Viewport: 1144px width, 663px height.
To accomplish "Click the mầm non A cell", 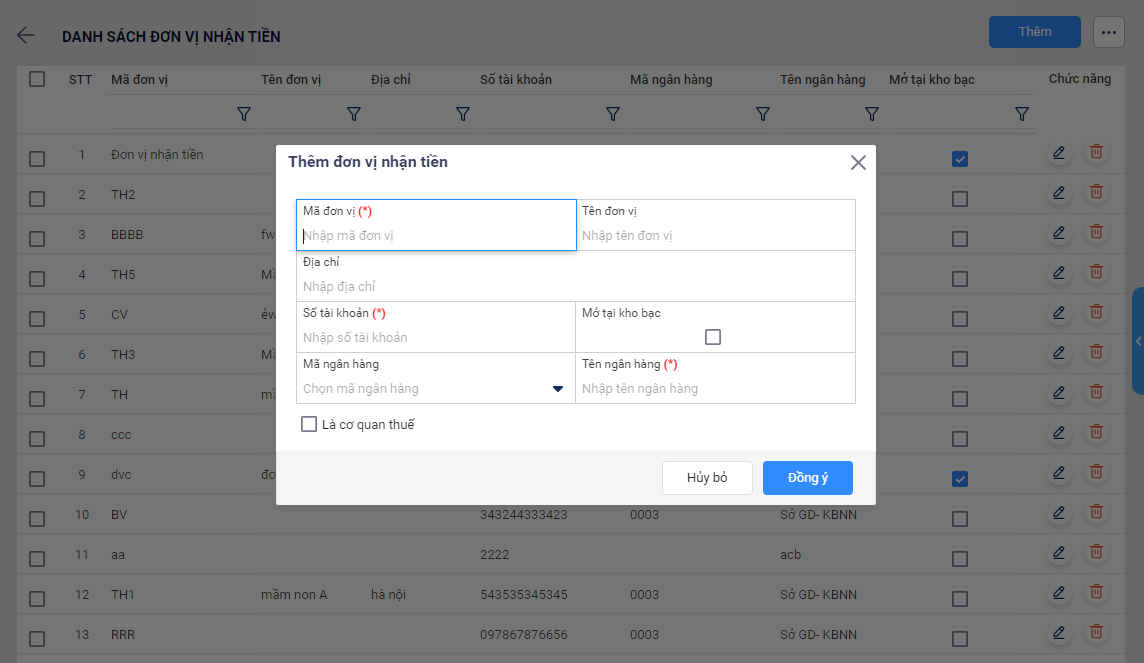I will tap(294, 594).
